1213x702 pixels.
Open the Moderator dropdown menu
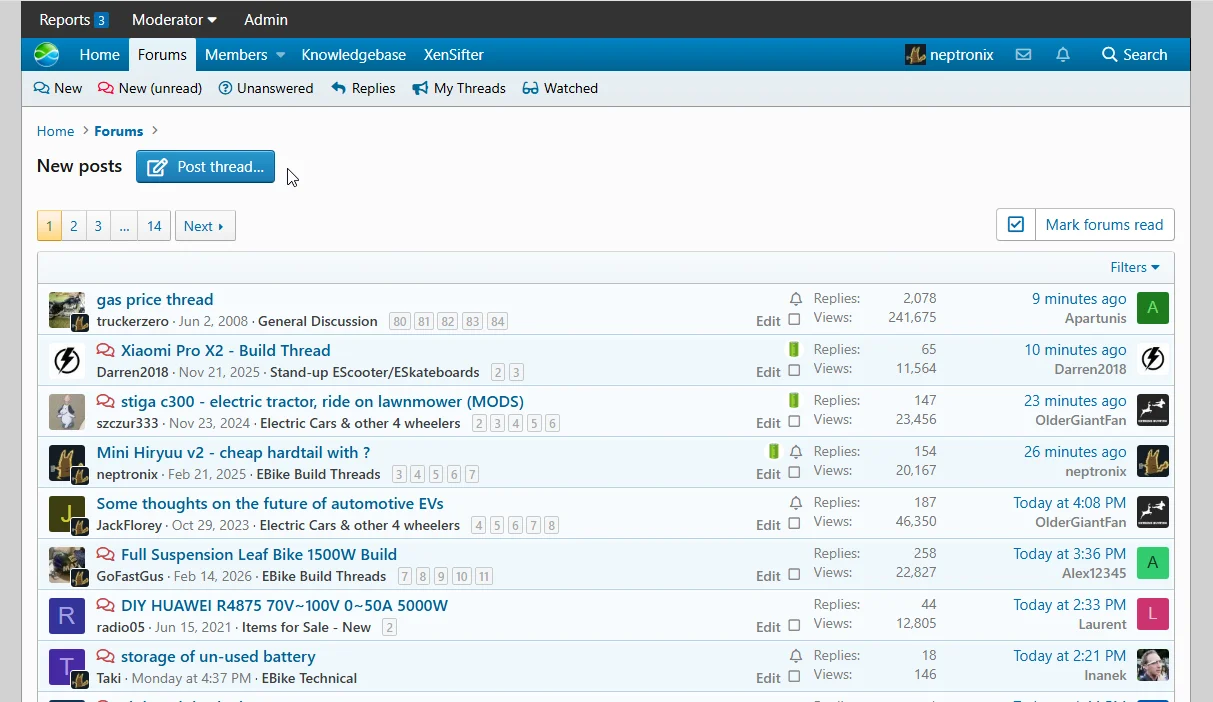(174, 20)
